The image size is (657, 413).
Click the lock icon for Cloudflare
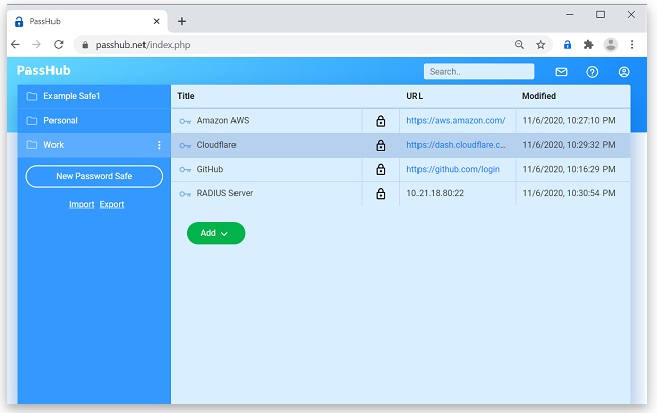coord(380,145)
